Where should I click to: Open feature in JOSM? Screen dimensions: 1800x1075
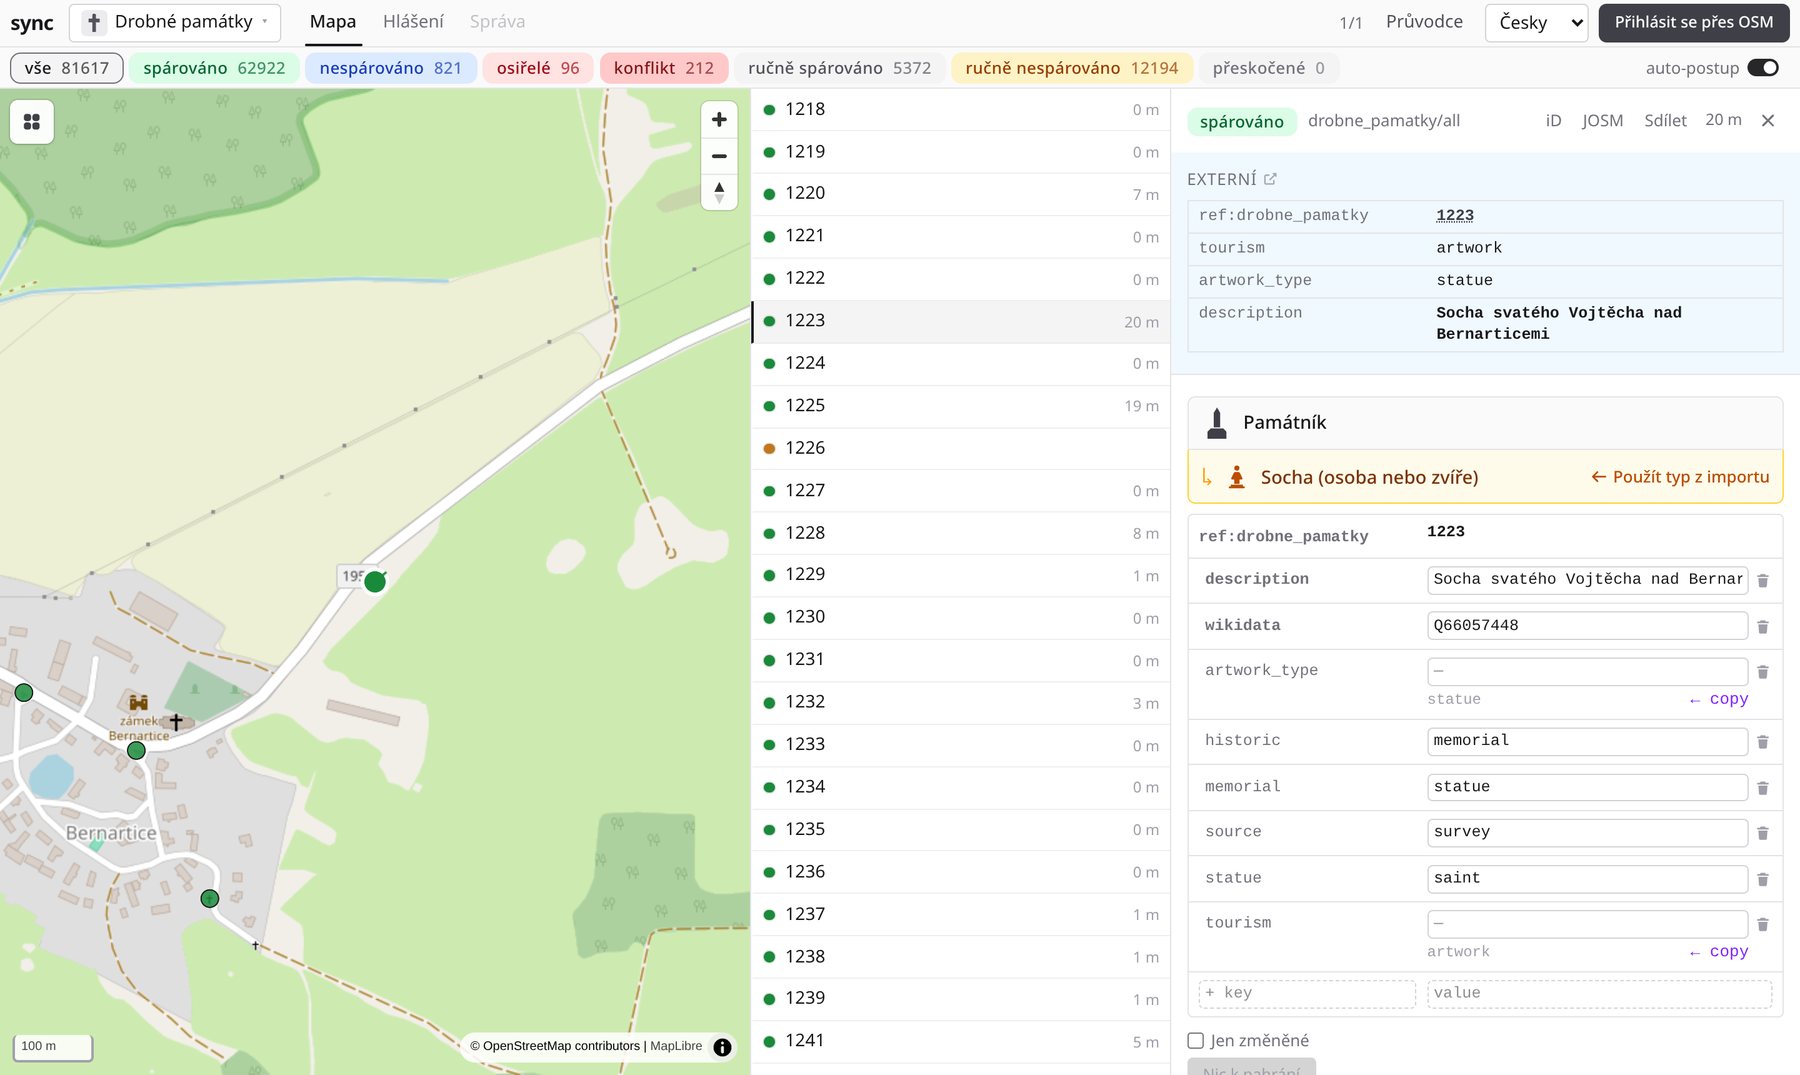coord(1602,121)
